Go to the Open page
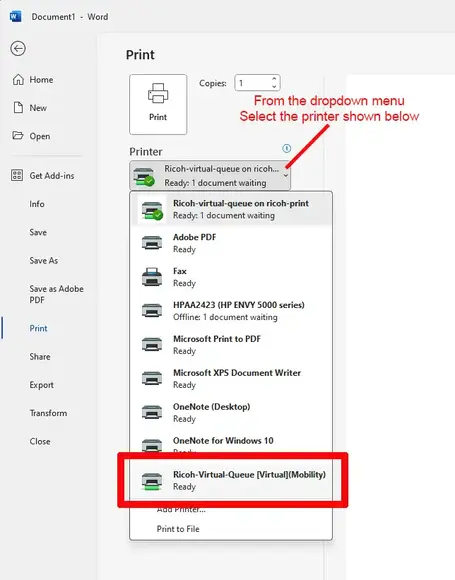 [40, 136]
